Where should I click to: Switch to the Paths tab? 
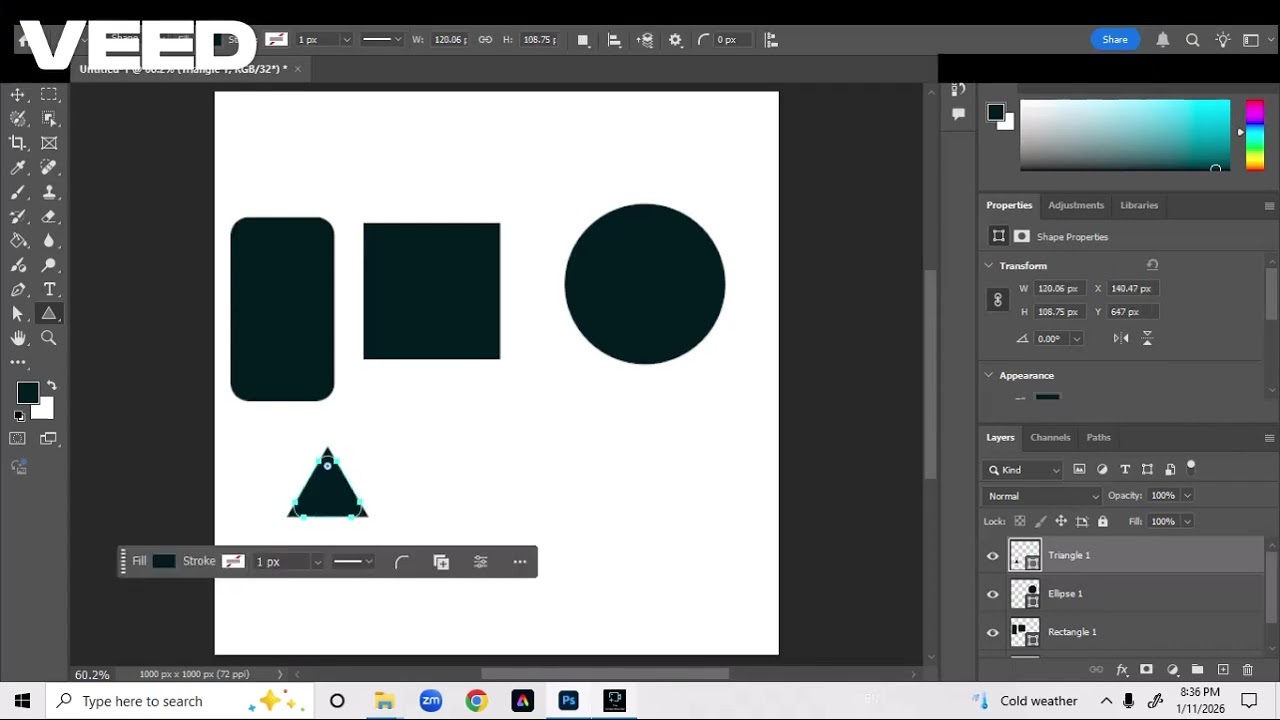1098,437
